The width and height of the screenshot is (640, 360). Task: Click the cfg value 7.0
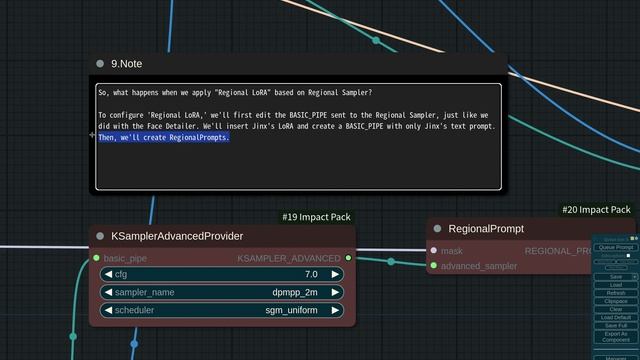point(311,274)
